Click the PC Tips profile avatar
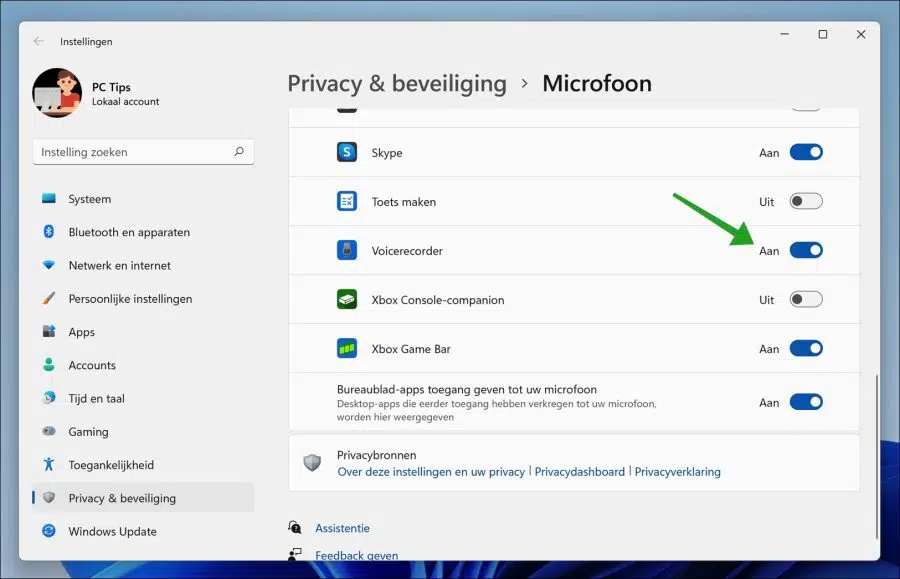 57,93
